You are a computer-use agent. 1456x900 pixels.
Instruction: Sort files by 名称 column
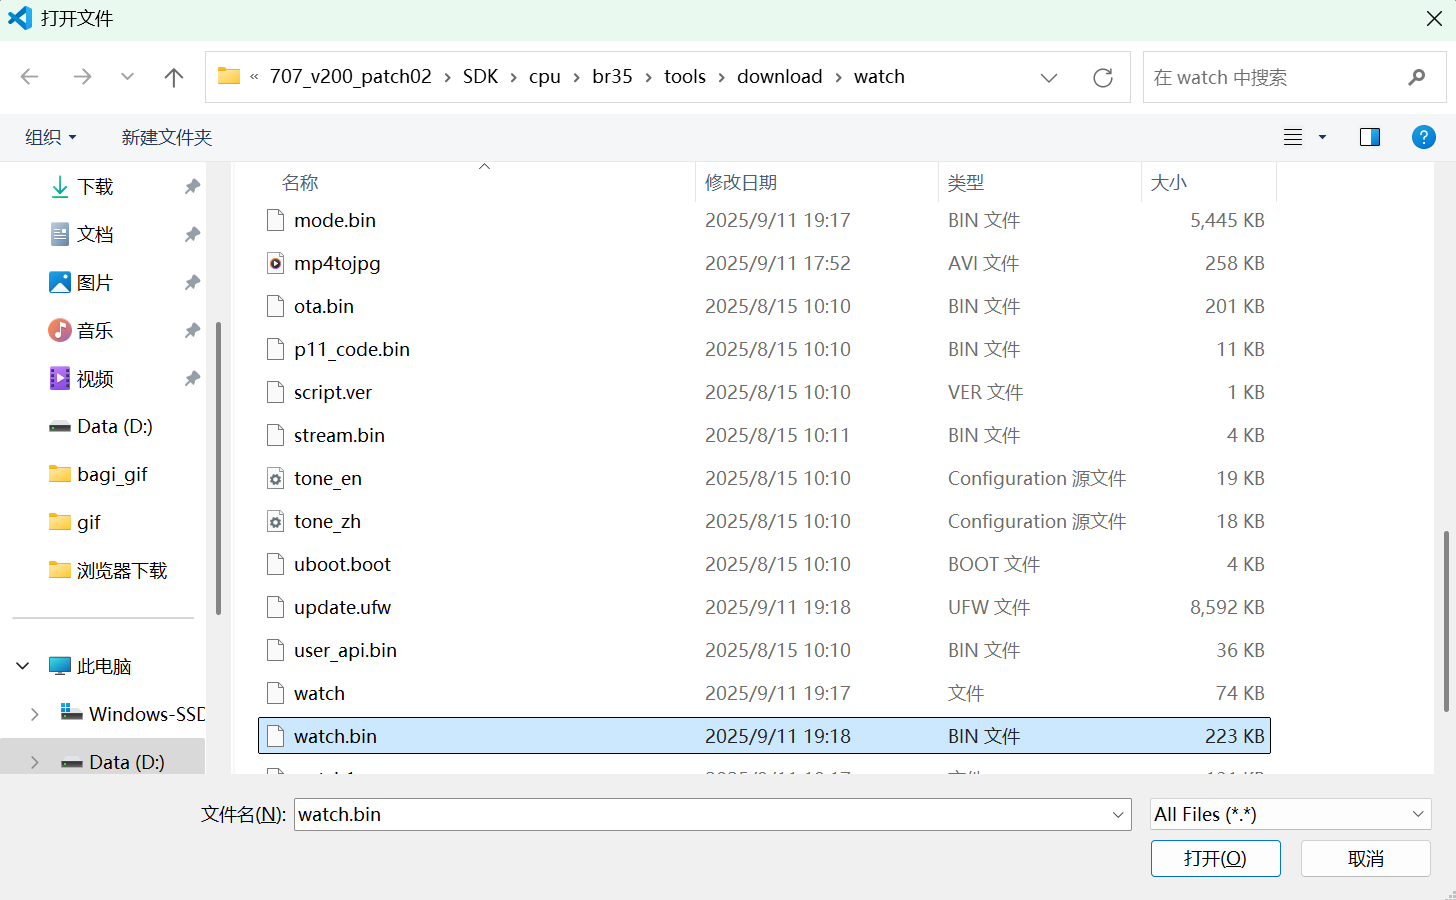click(300, 183)
